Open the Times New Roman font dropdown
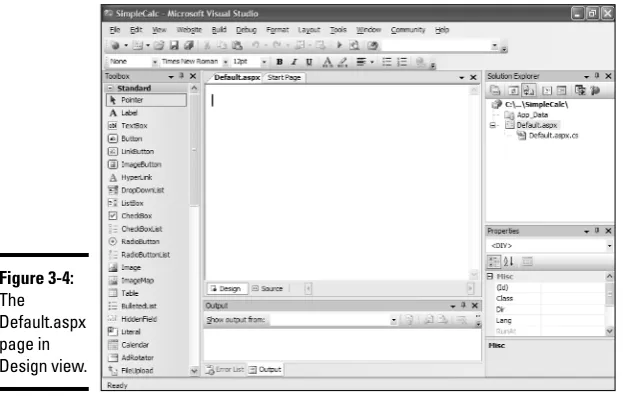 225,62
